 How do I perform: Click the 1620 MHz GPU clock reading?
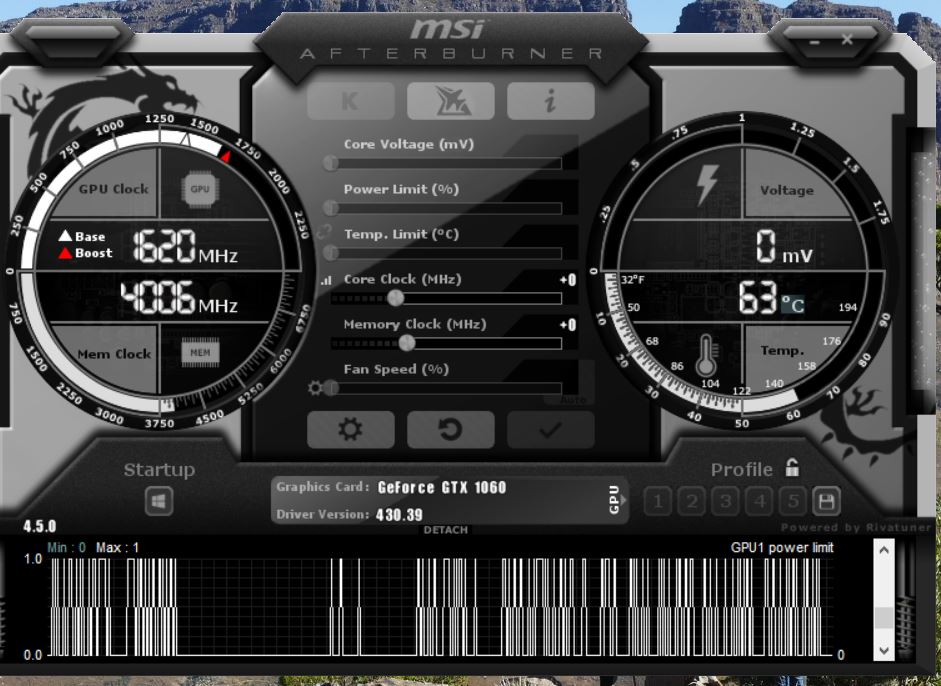coord(185,246)
